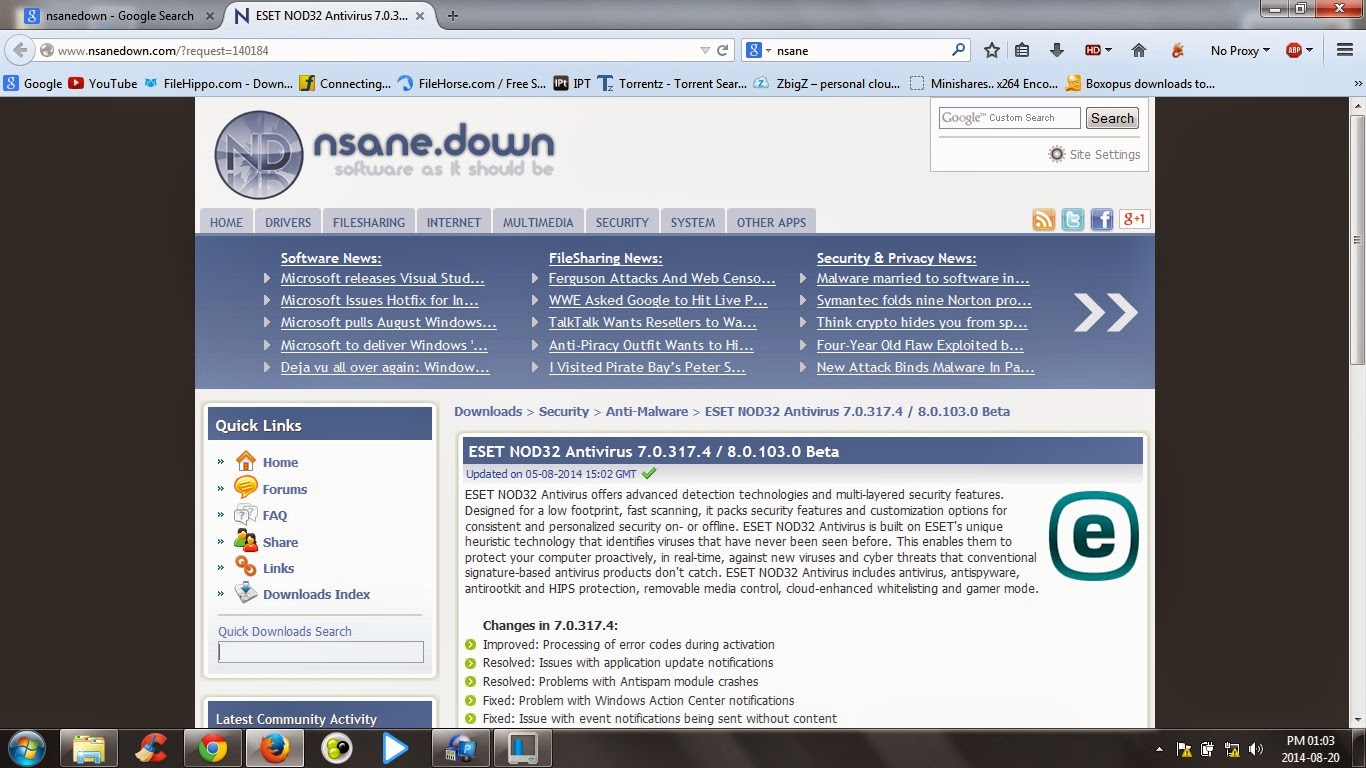Image resolution: width=1366 pixels, height=768 pixels.
Task: Bookmark this page with the star icon
Action: [991, 50]
